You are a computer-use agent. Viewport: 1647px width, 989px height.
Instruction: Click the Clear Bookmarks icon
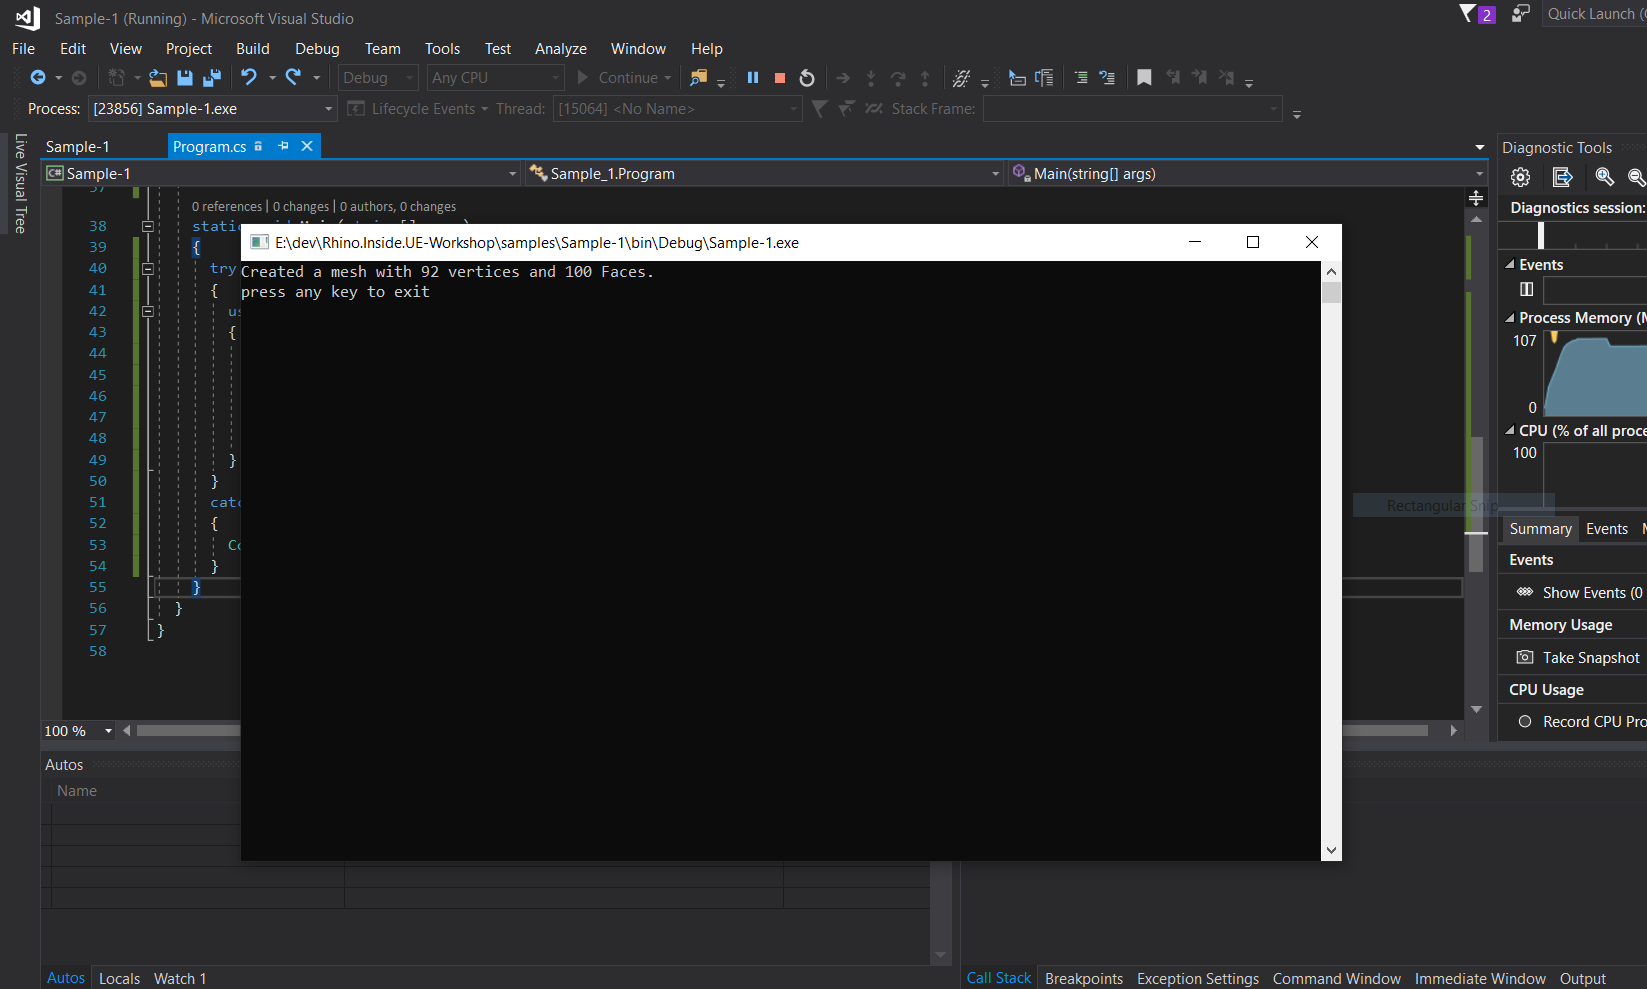(1226, 77)
